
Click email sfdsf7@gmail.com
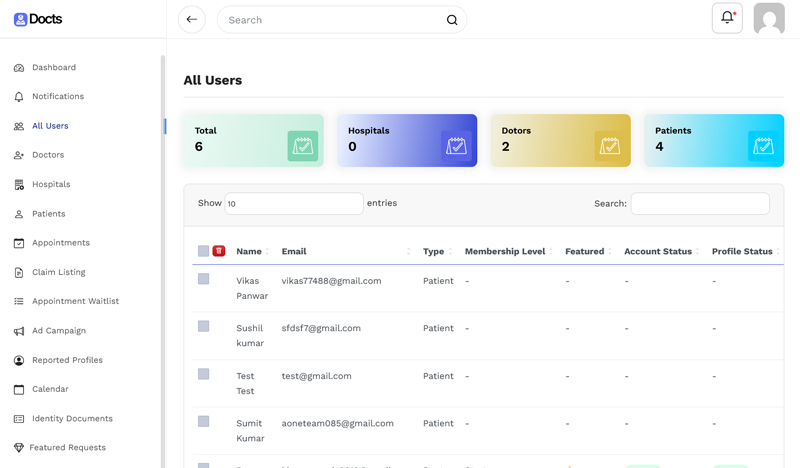[x=321, y=329]
